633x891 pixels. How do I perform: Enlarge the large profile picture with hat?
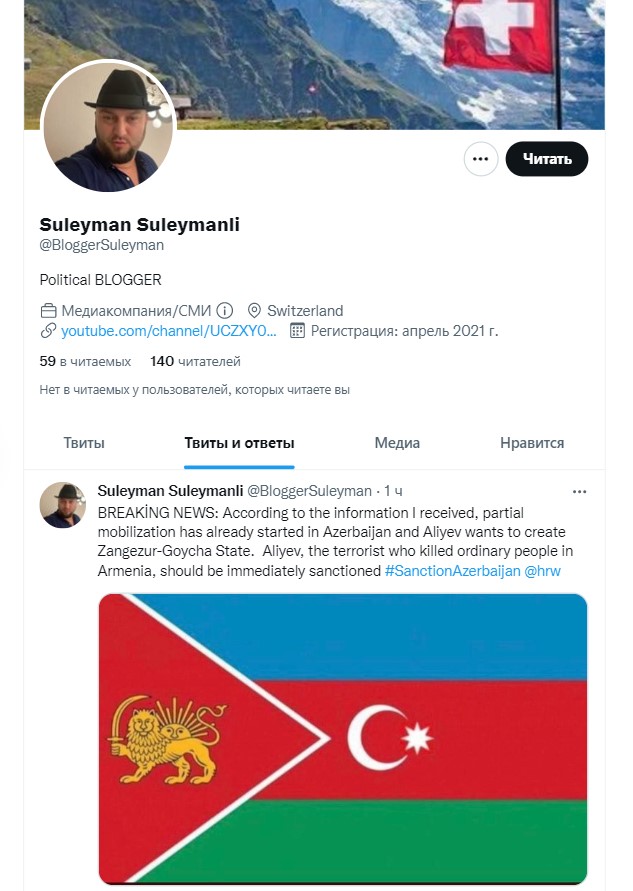point(108,126)
